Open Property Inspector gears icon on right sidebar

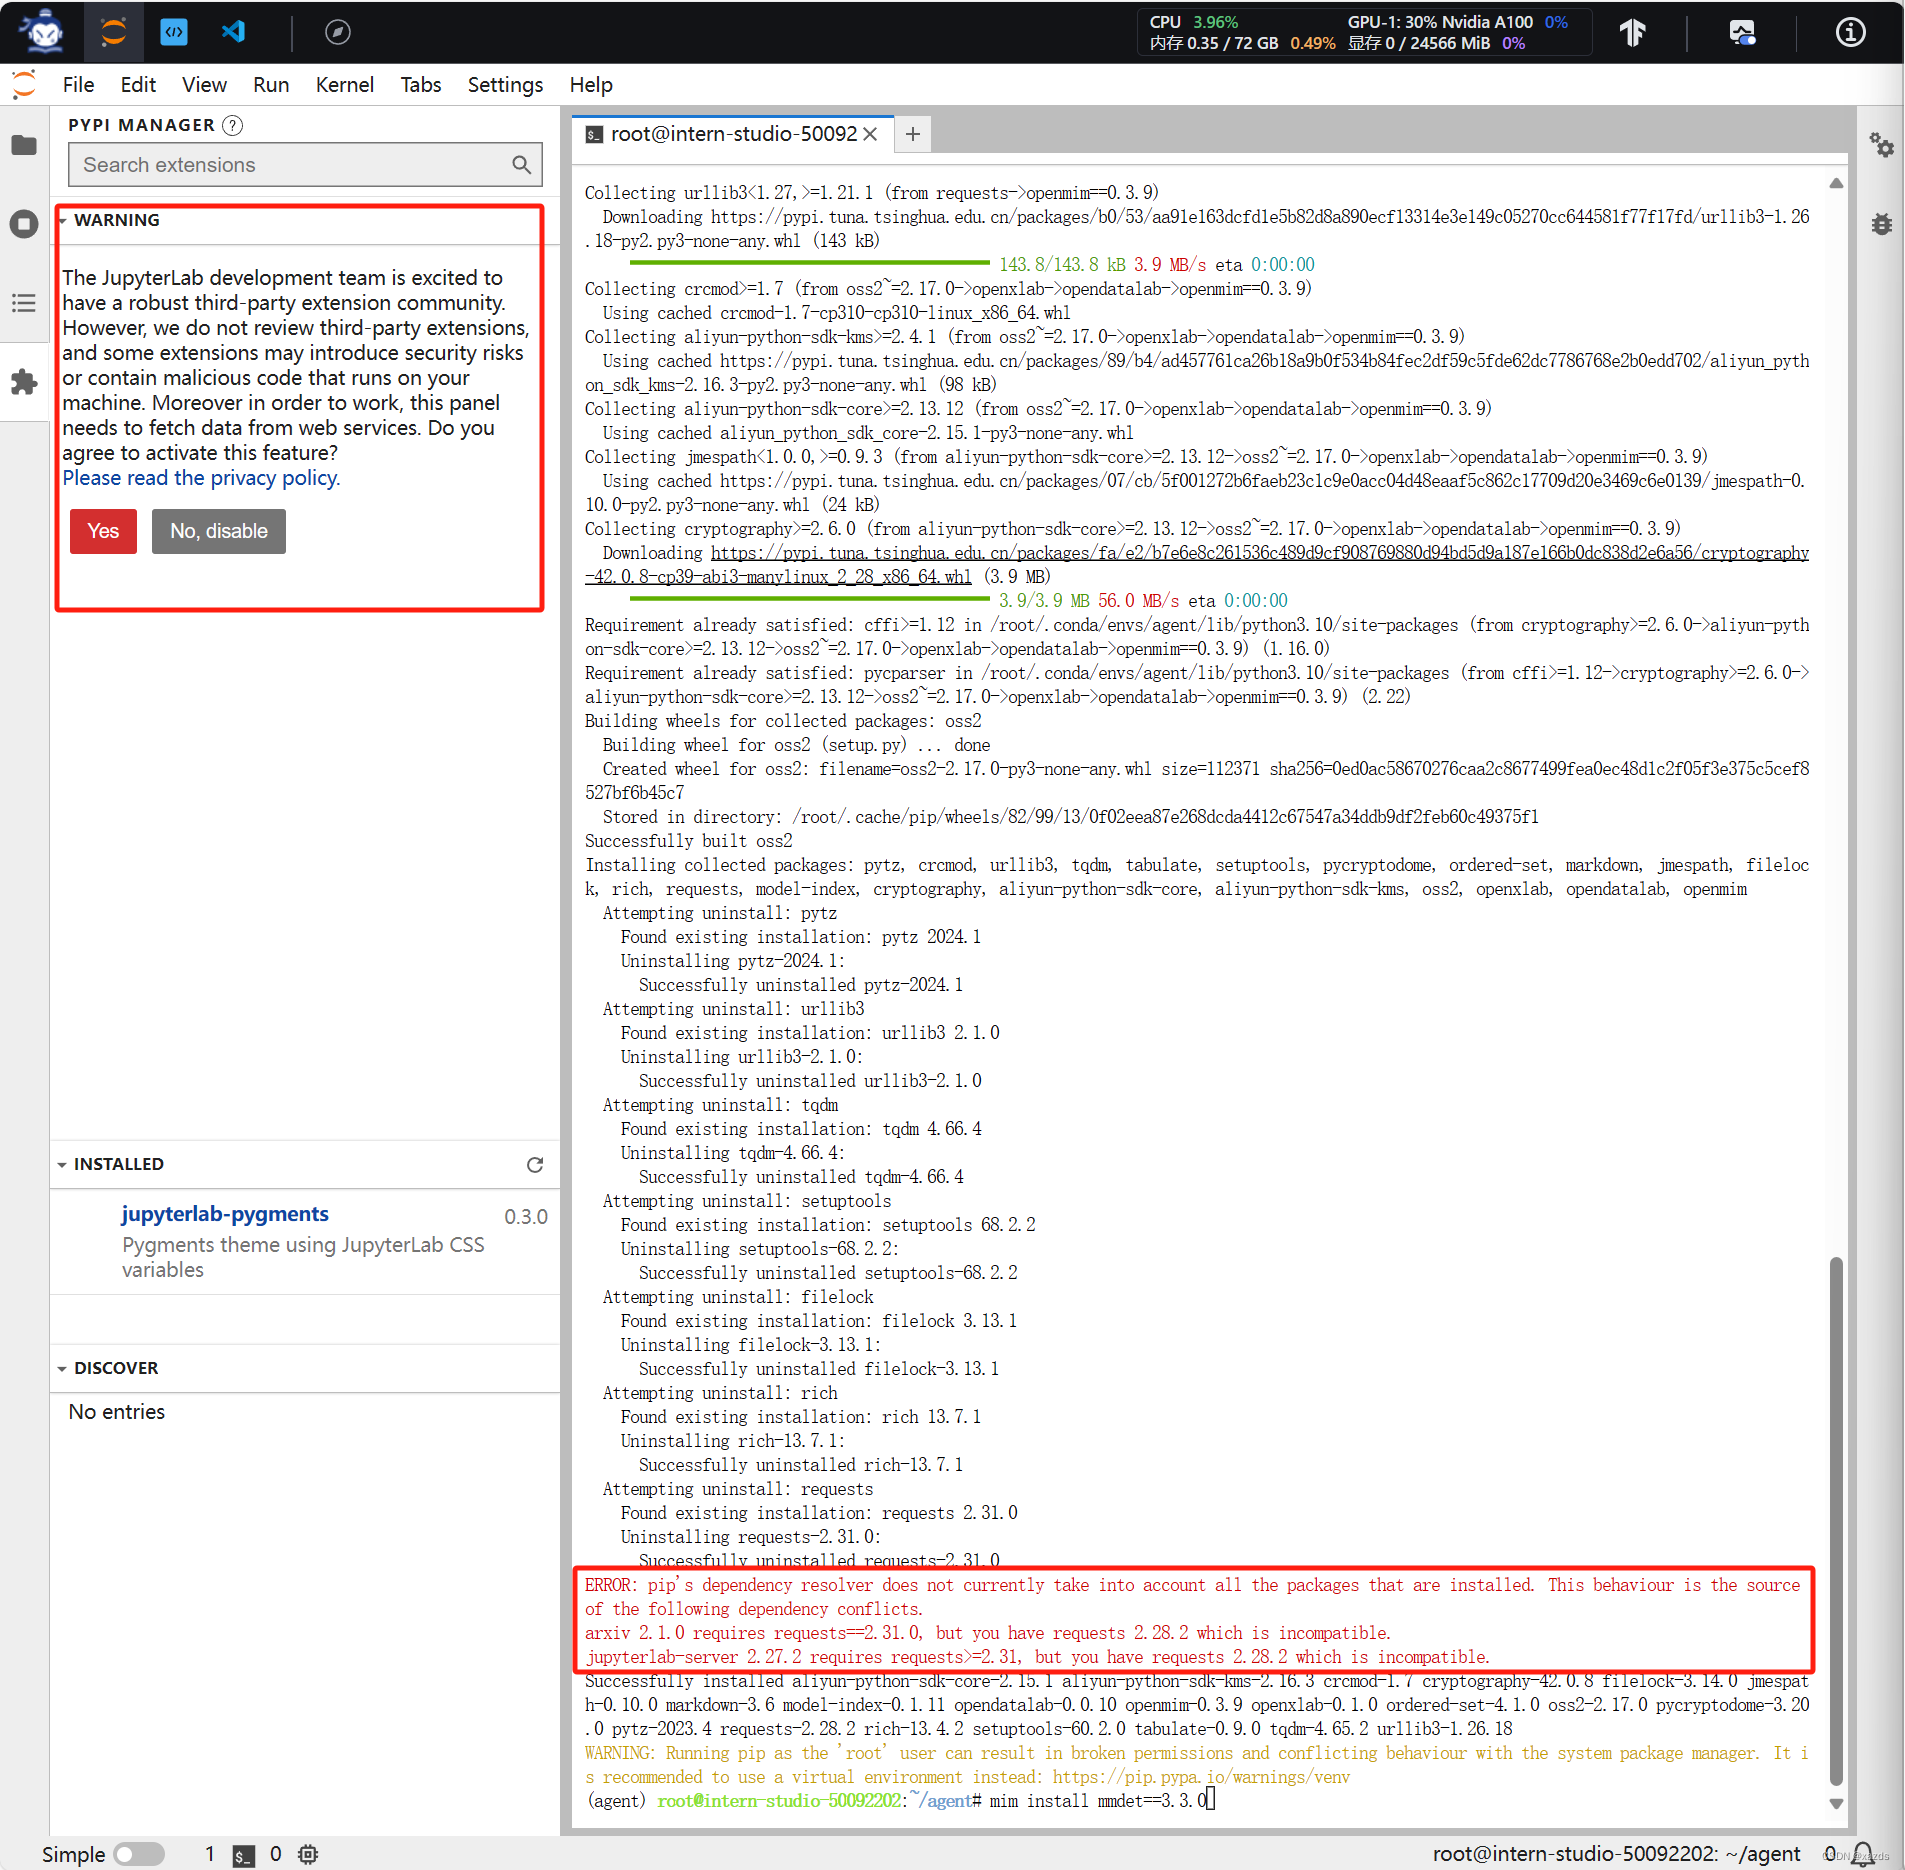click(1881, 145)
